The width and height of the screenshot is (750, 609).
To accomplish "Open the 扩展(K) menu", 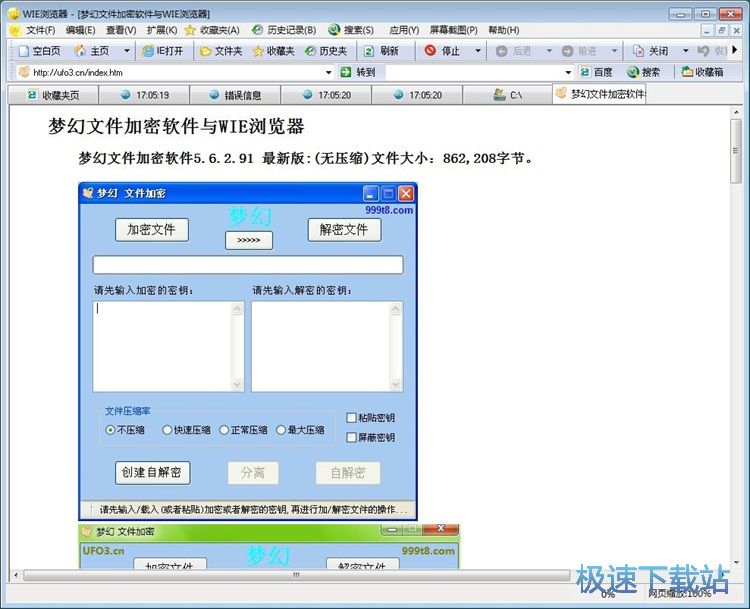I will [162, 30].
